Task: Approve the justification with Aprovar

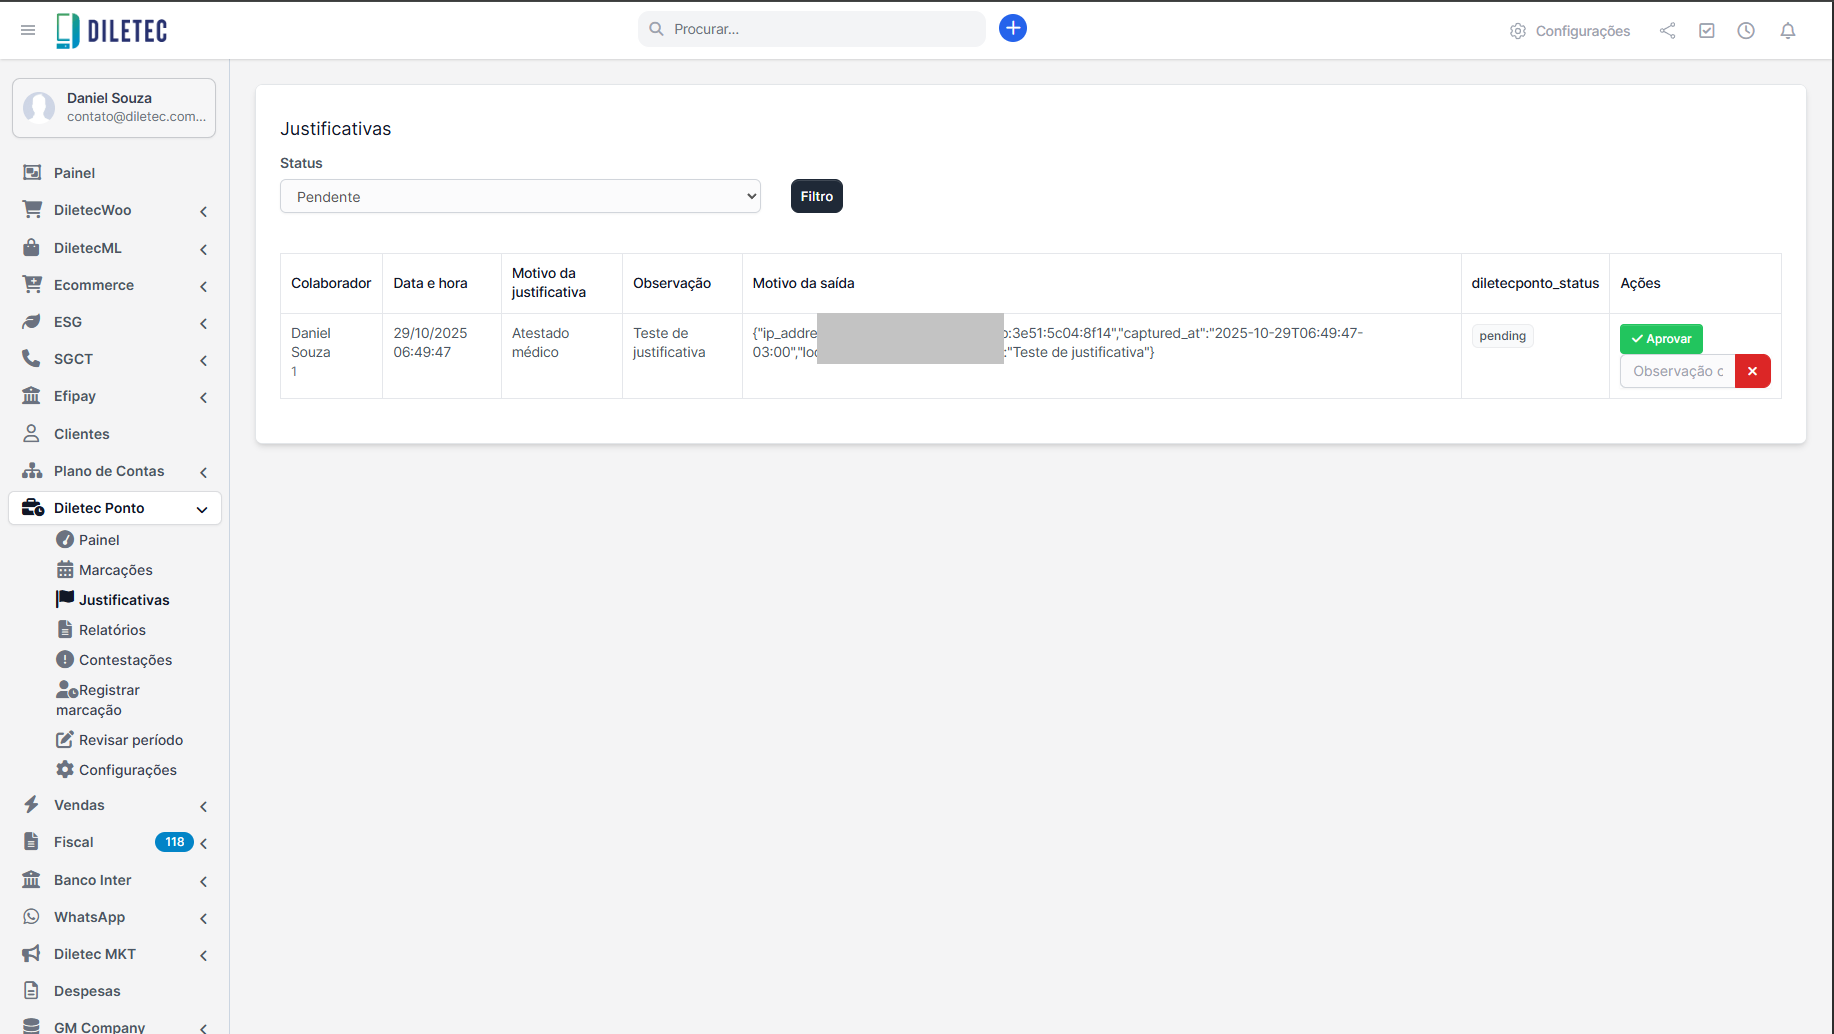Action: pos(1660,339)
